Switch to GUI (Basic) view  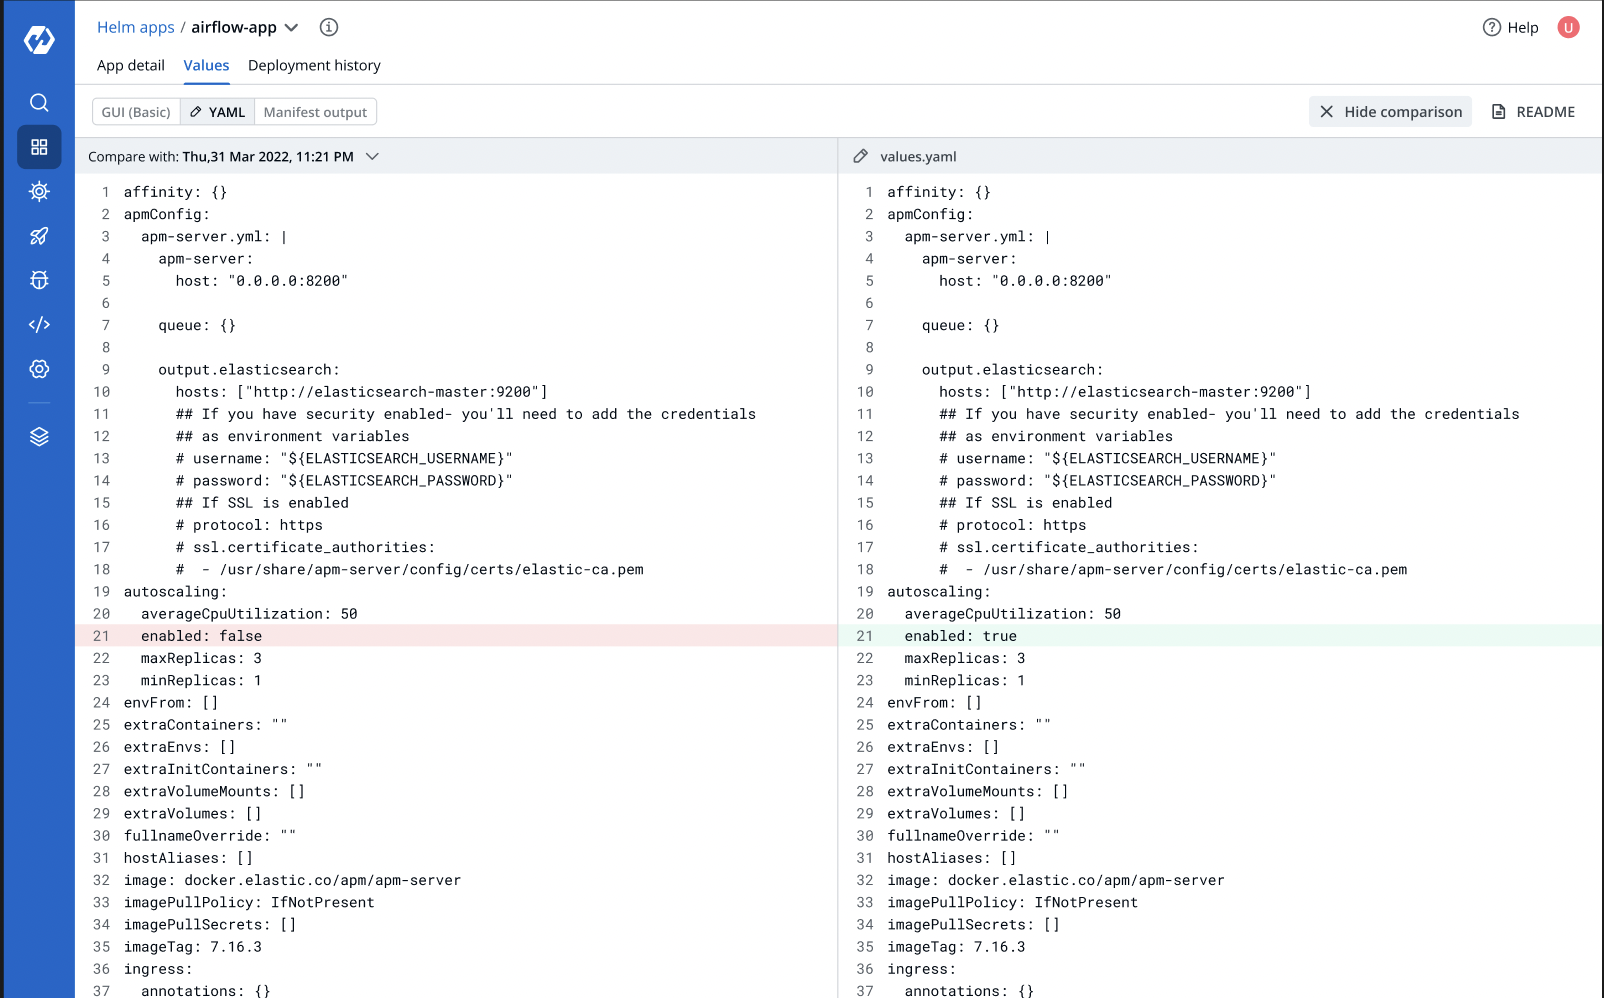tap(136, 112)
